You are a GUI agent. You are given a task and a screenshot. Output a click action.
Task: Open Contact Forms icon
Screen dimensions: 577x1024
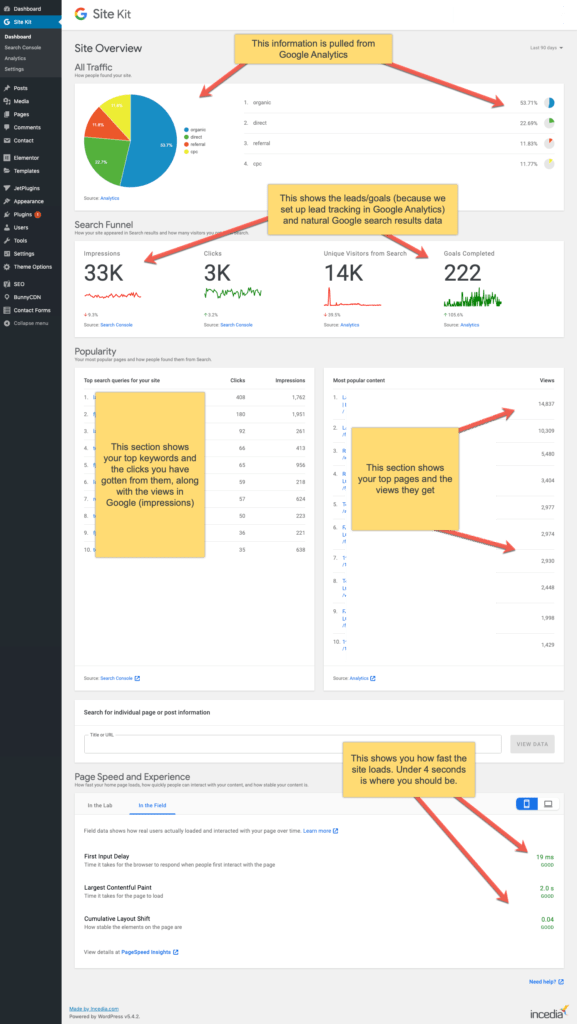(7, 310)
